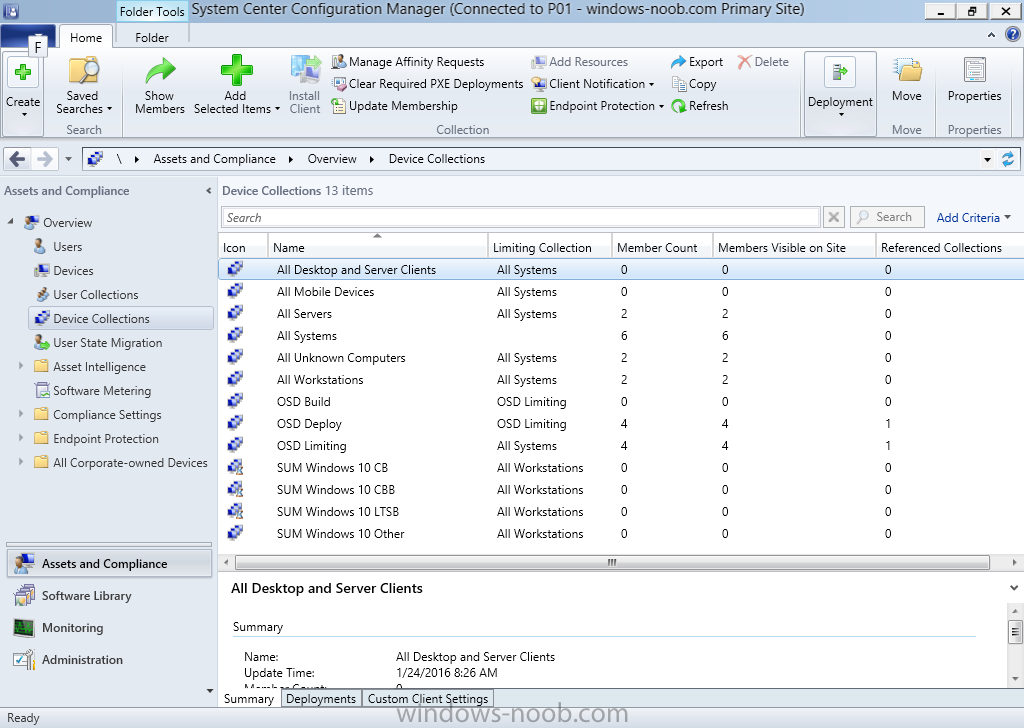Open Custom Client Settings tab

pos(428,699)
